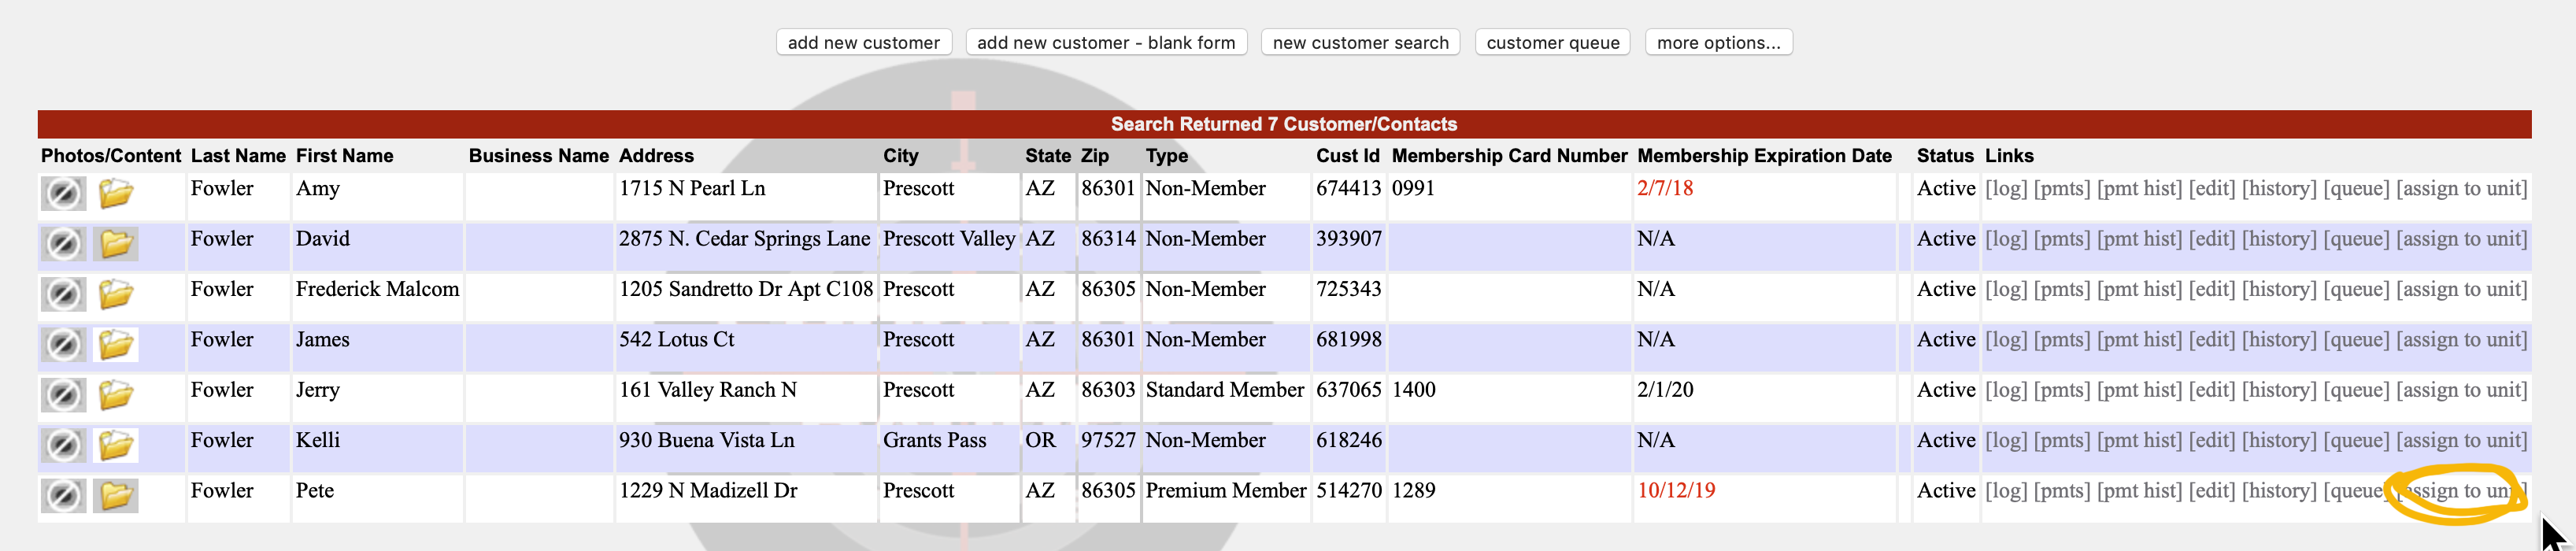
Task: Click the no-photo icon for Frederick Malcom Fowler
Action: (63, 294)
